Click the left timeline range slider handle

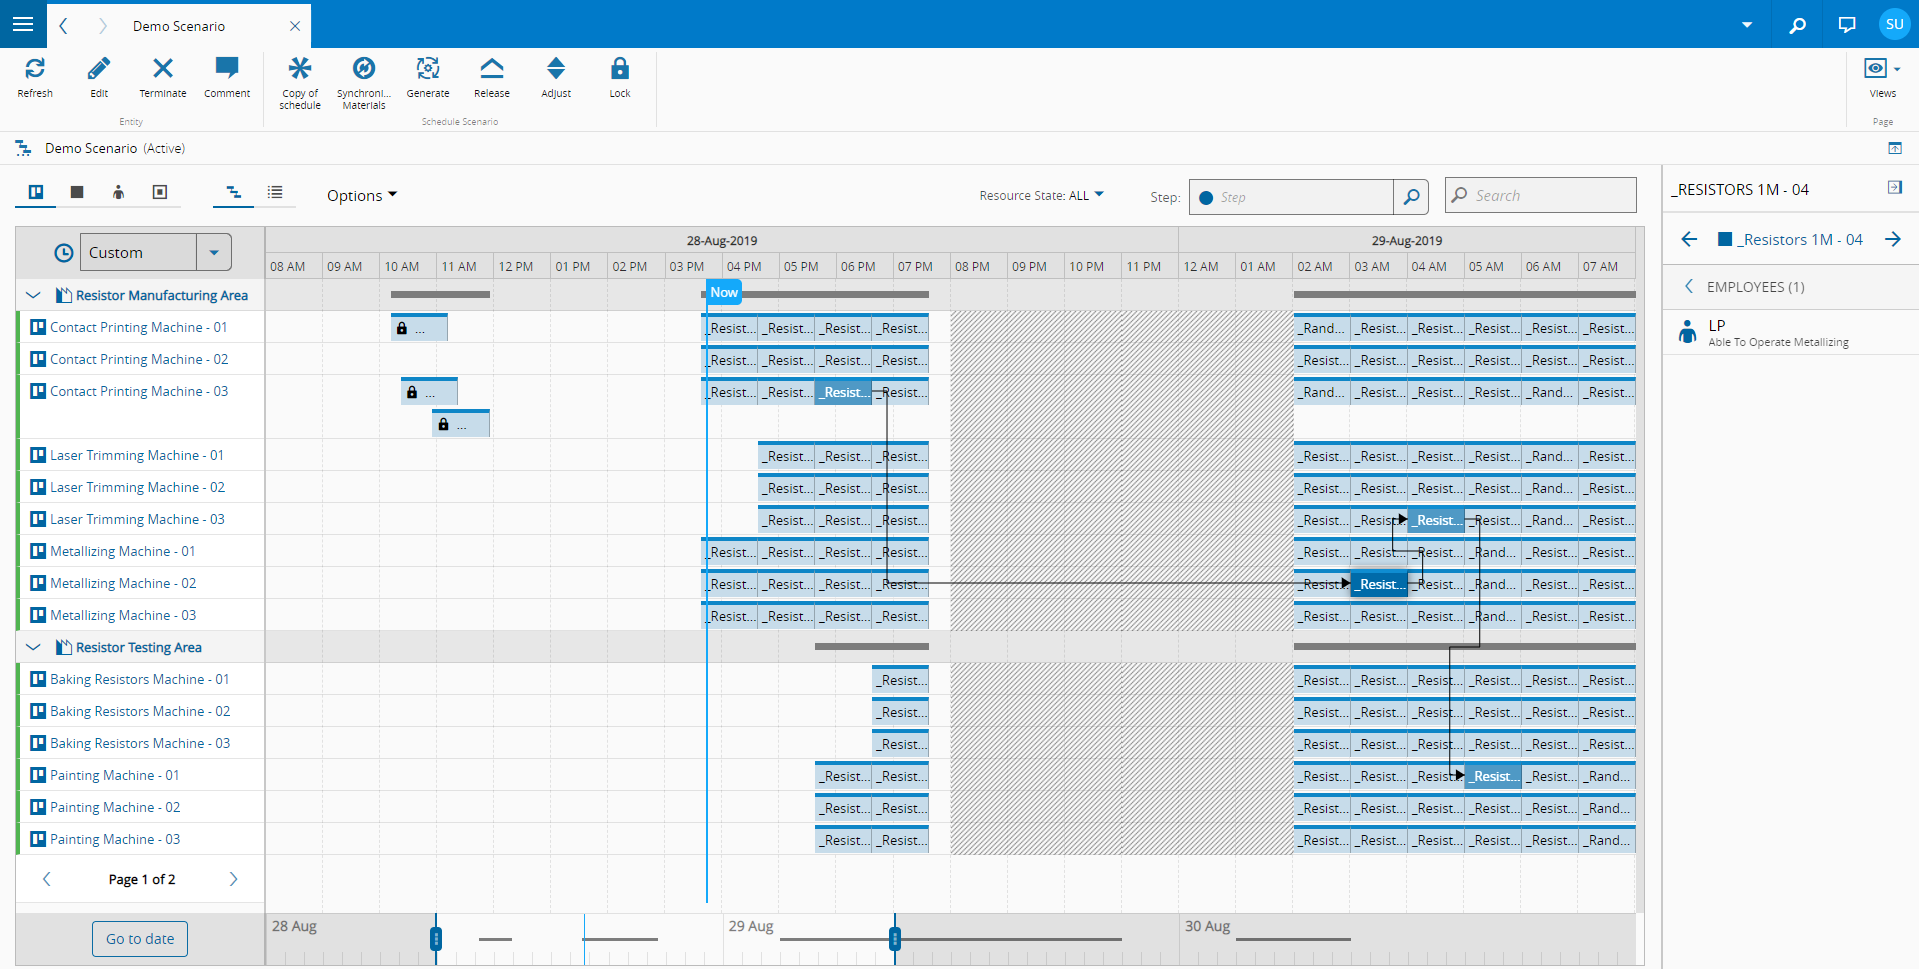point(436,939)
